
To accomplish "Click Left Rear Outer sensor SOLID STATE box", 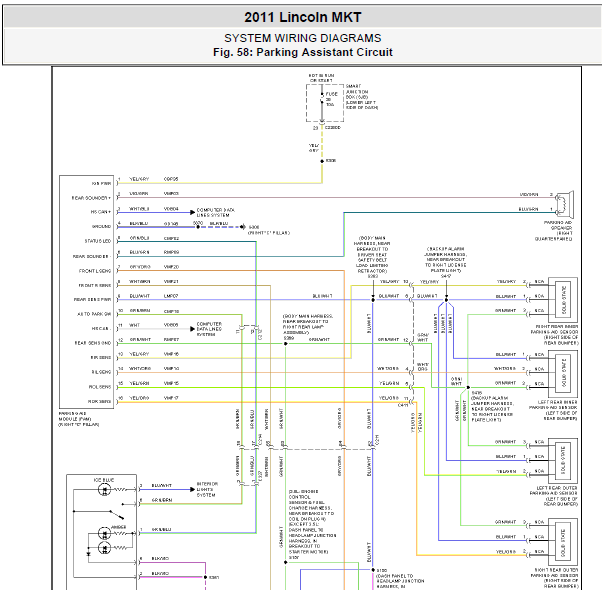I will (564, 460).
